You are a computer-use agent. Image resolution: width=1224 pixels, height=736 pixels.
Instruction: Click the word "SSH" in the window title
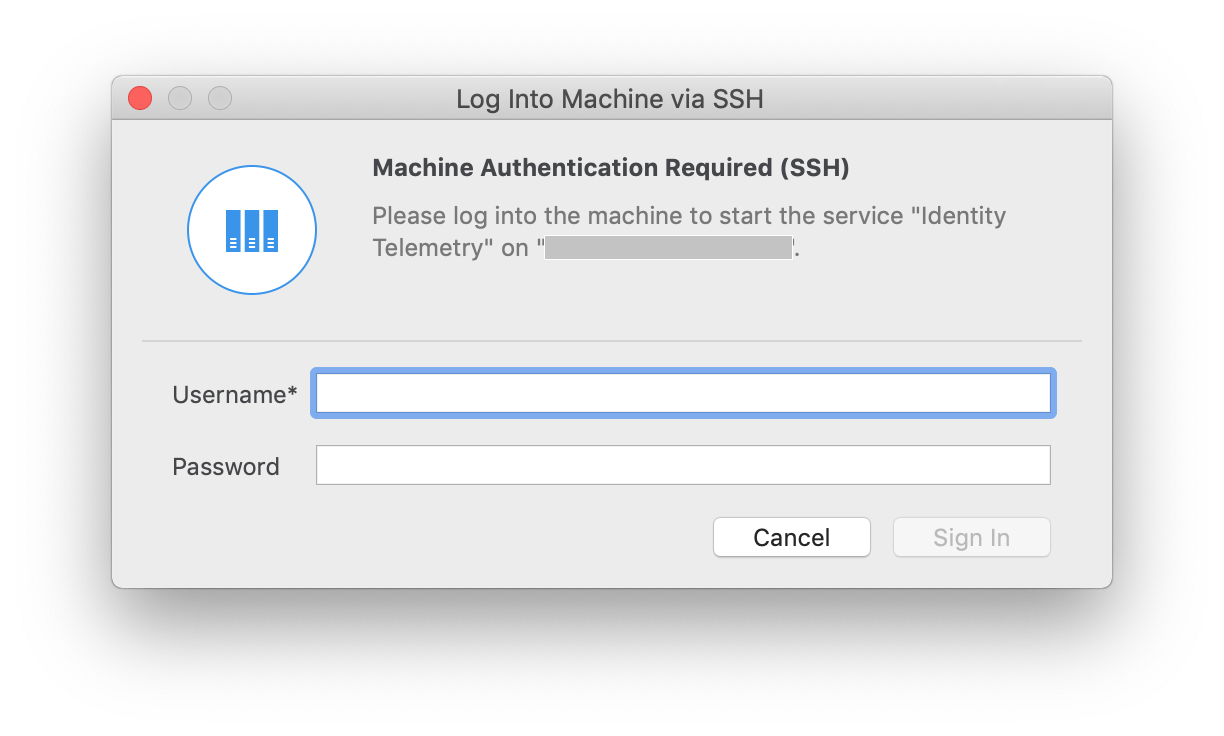click(739, 99)
